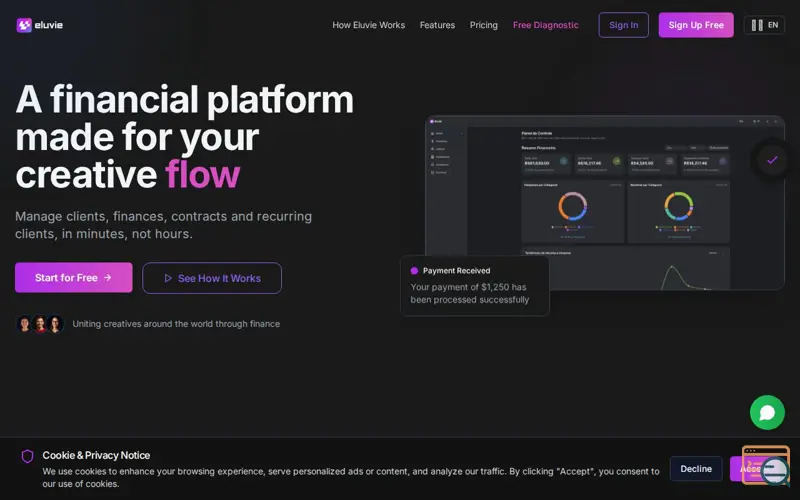This screenshot has width=800, height=500.
Task: Open the EN language selector
Action: pos(764,25)
